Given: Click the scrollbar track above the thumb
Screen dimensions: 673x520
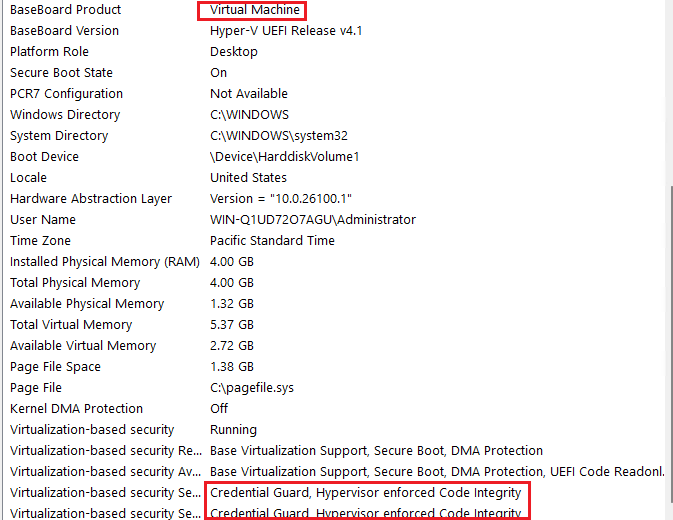Looking at the screenshot, I should pyautogui.click(x=667, y=90).
